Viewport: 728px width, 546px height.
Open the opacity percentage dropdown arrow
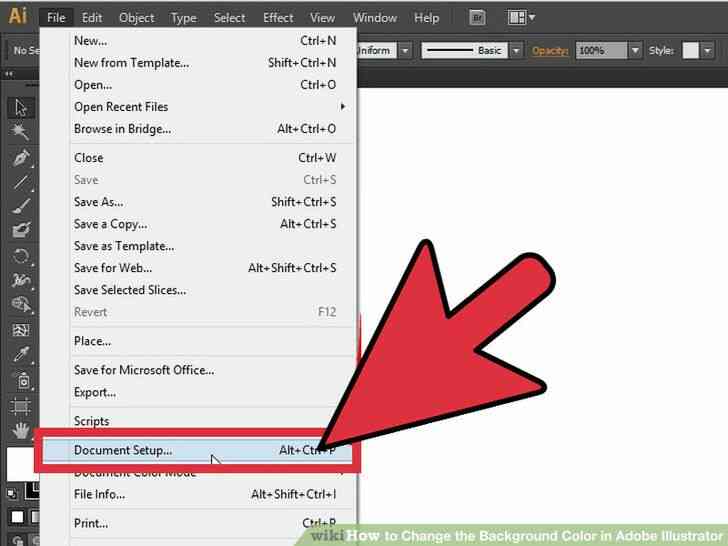(635, 50)
